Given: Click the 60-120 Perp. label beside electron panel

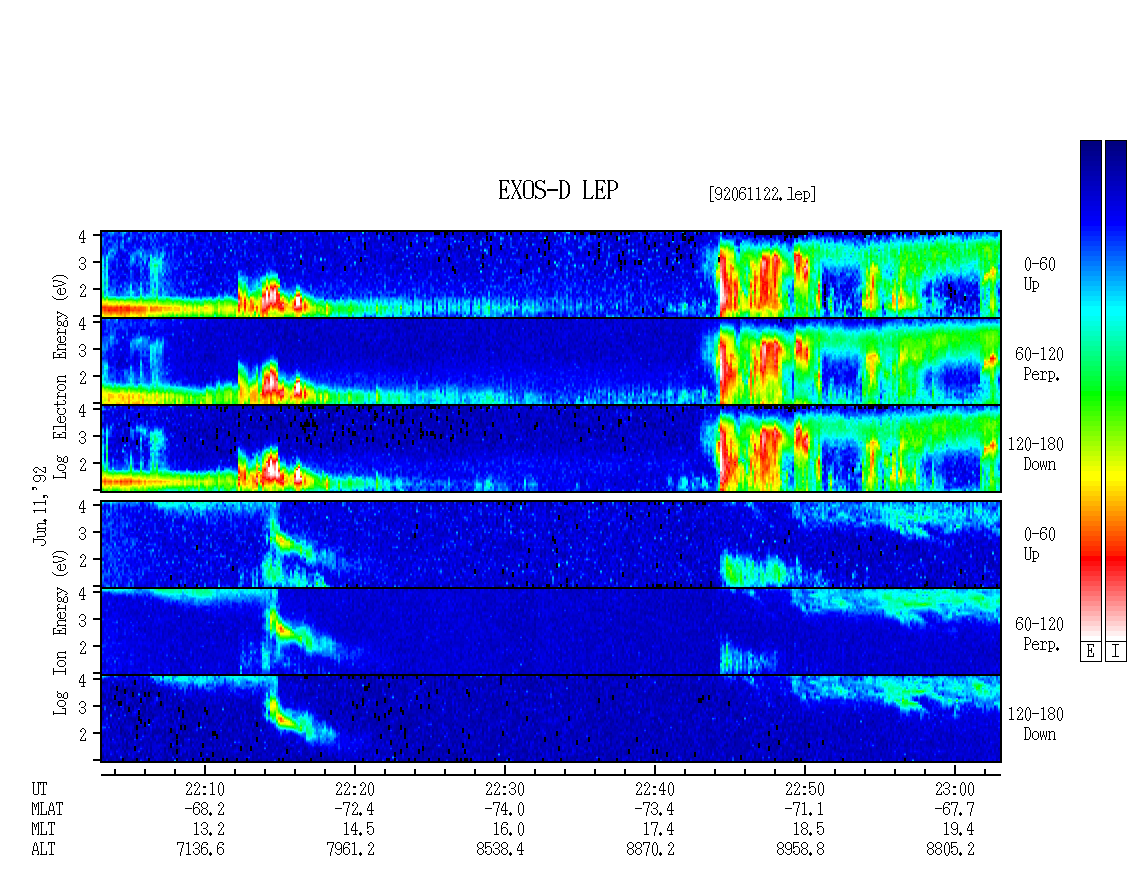Looking at the screenshot, I should click(x=1039, y=364).
